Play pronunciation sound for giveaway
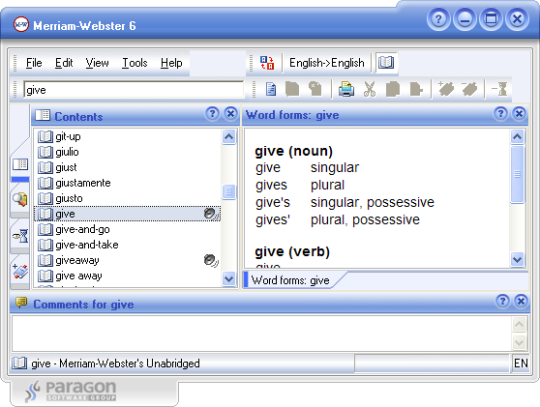The image size is (540, 407). (x=211, y=260)
